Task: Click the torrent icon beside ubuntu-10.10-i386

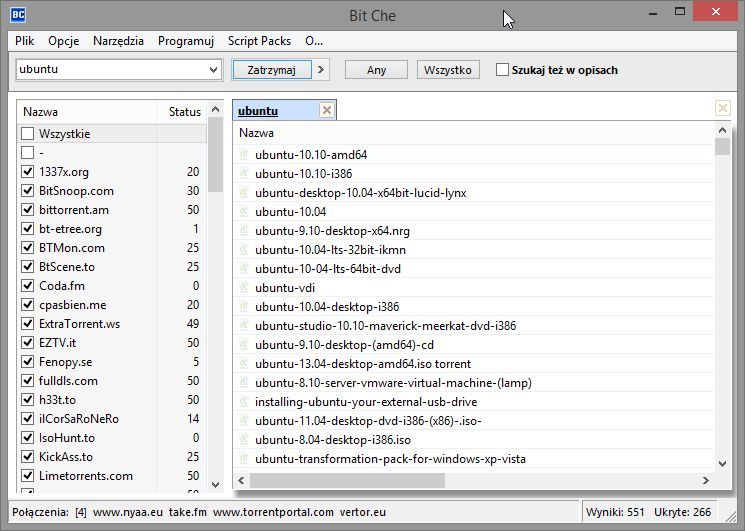Action: pos(244,174)
